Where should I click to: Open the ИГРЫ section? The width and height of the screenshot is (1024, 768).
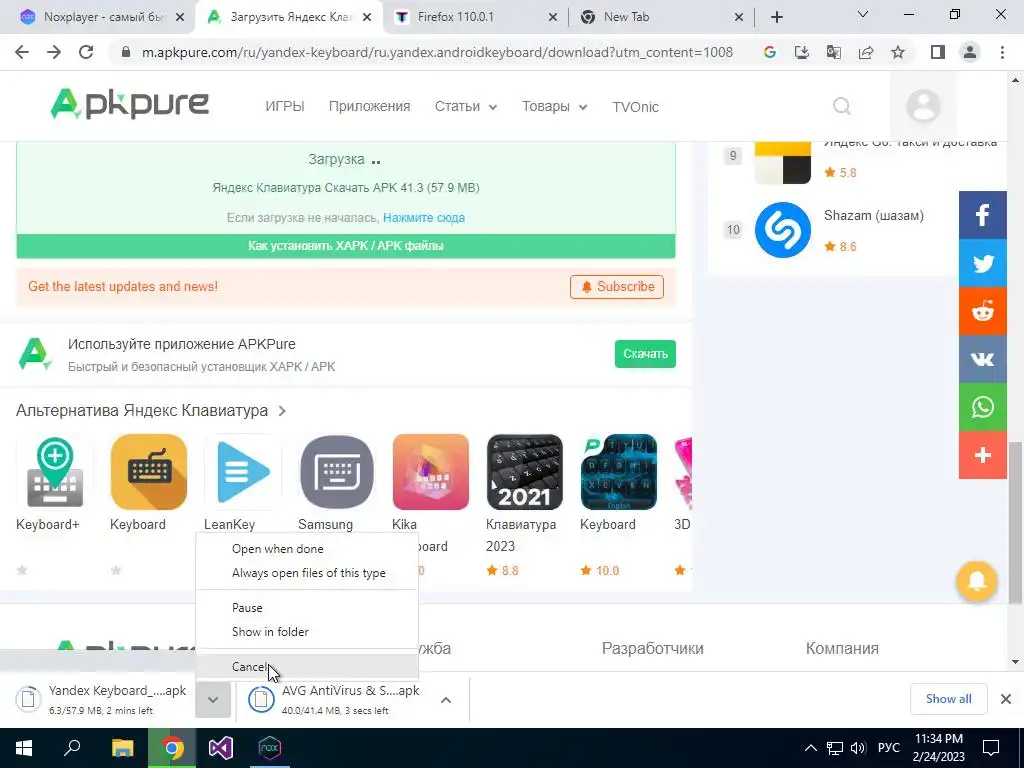pyautogui.click(x=285, y=106)
